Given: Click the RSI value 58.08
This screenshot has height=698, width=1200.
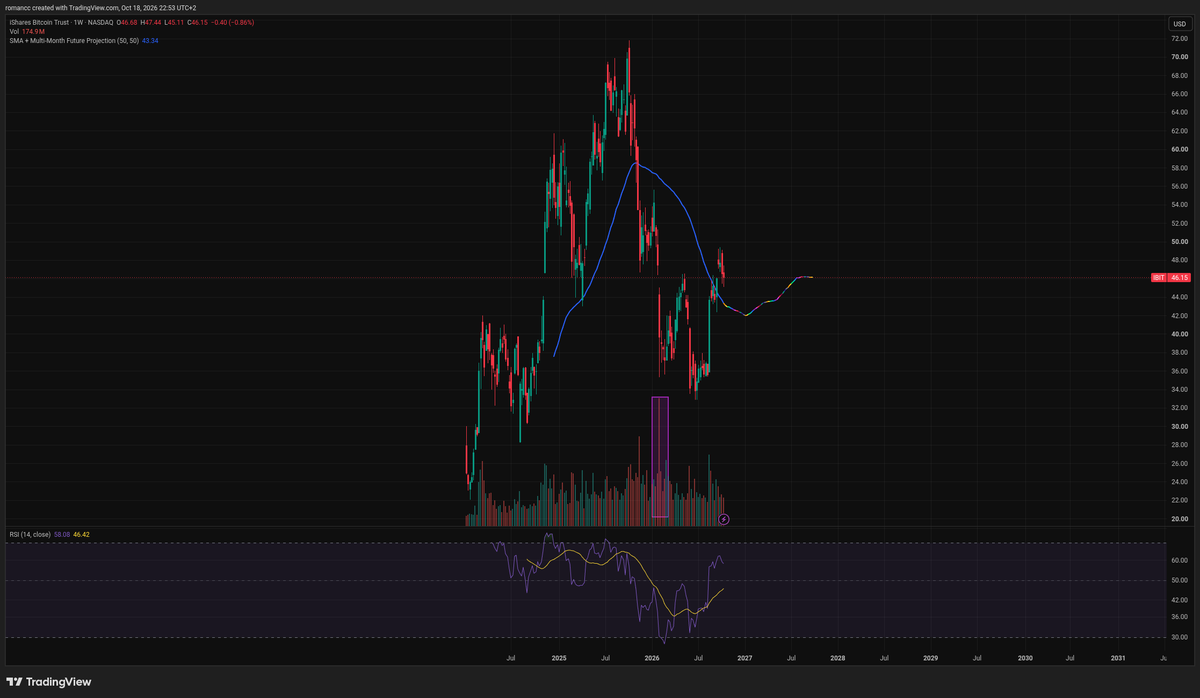Looking at the screenshot, I should coord(63,535).
